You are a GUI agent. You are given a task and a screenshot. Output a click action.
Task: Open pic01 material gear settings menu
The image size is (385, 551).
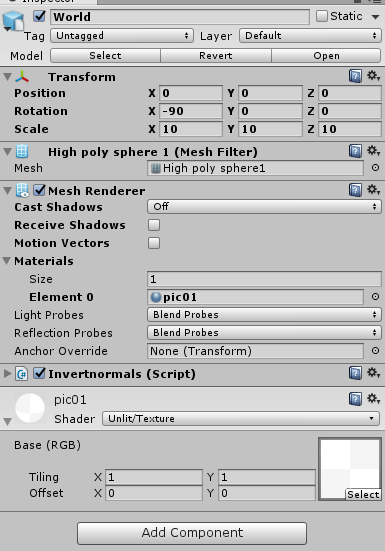(373, 399)
